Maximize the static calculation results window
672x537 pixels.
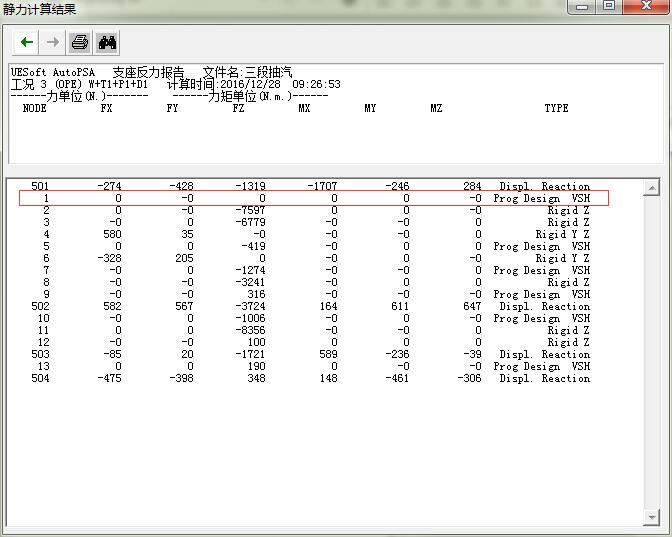(608, 7)
